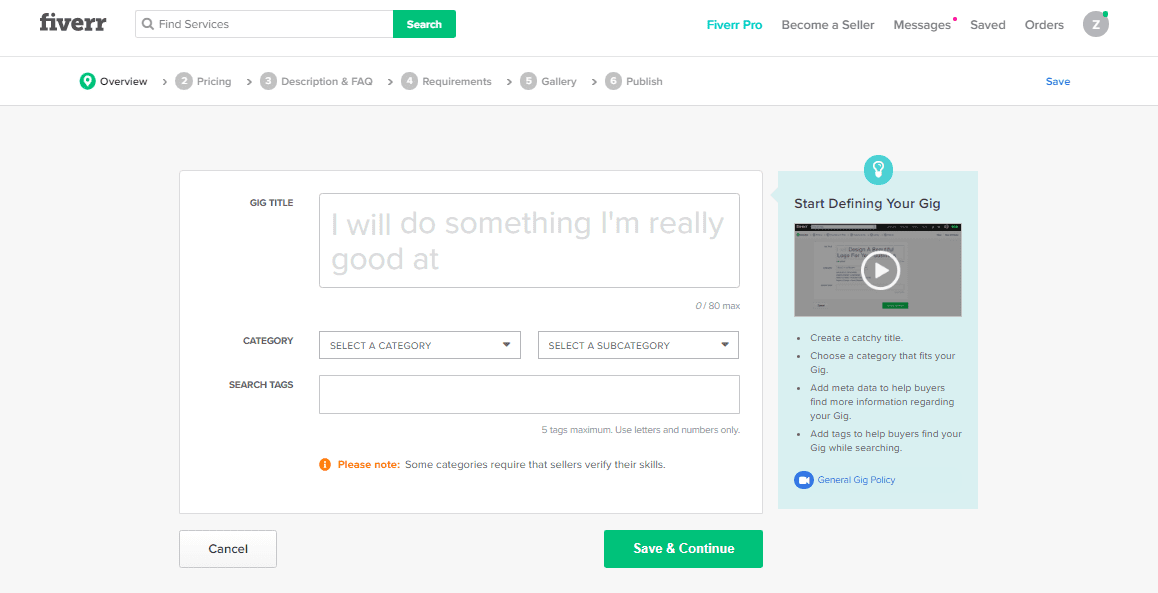Open the user profile avatar
Image resolution: width=1158 pixels, height=593 pixels.
click(1095, 25)
